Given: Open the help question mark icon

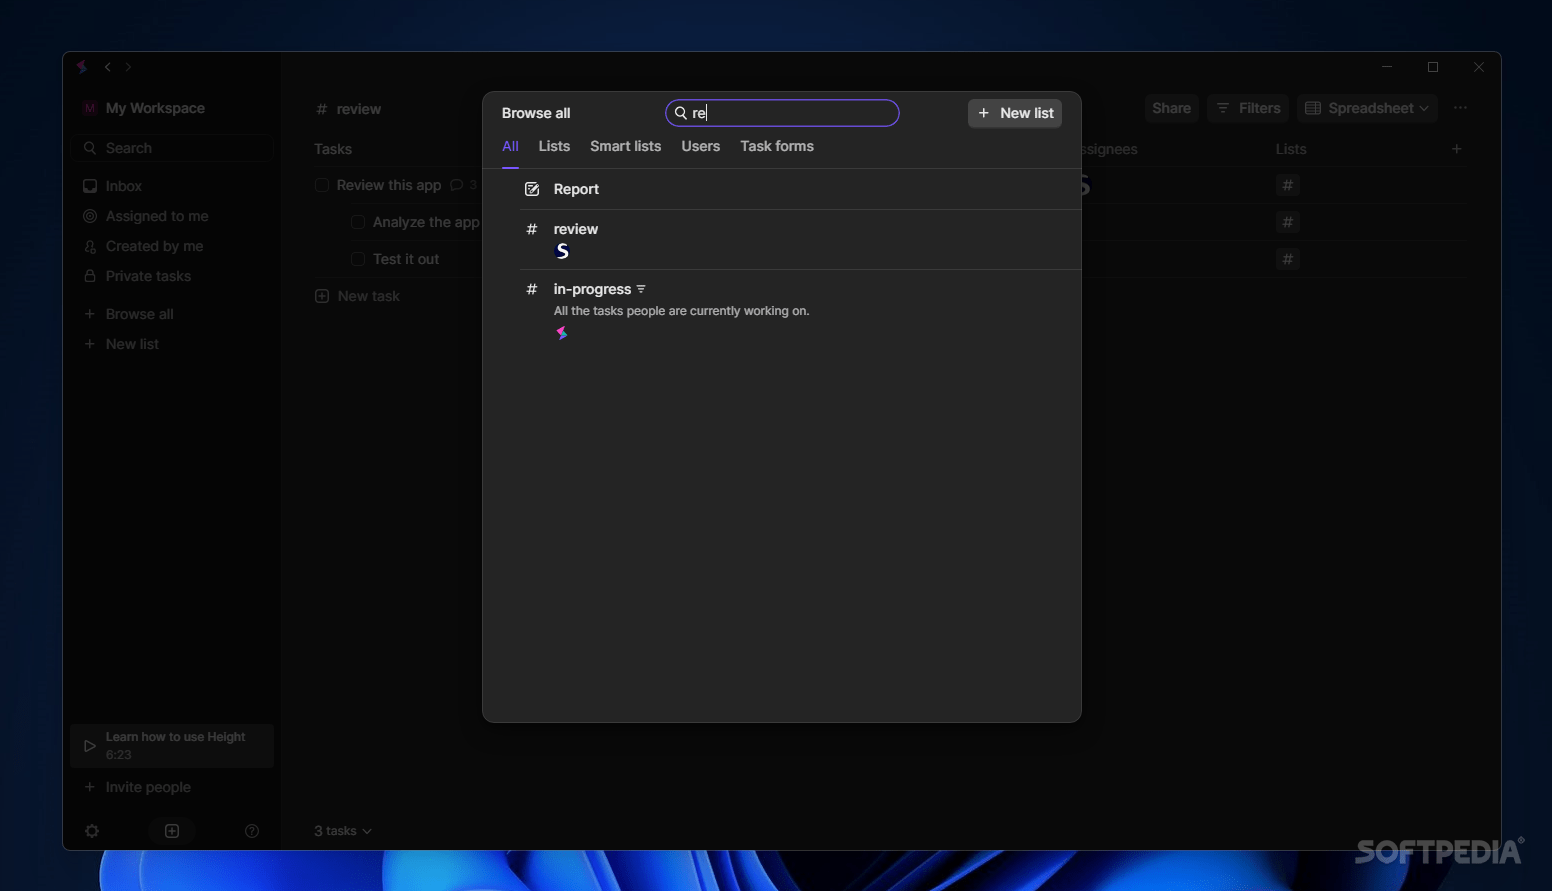Looking at the screenshot, I should (x=252, y=831).
